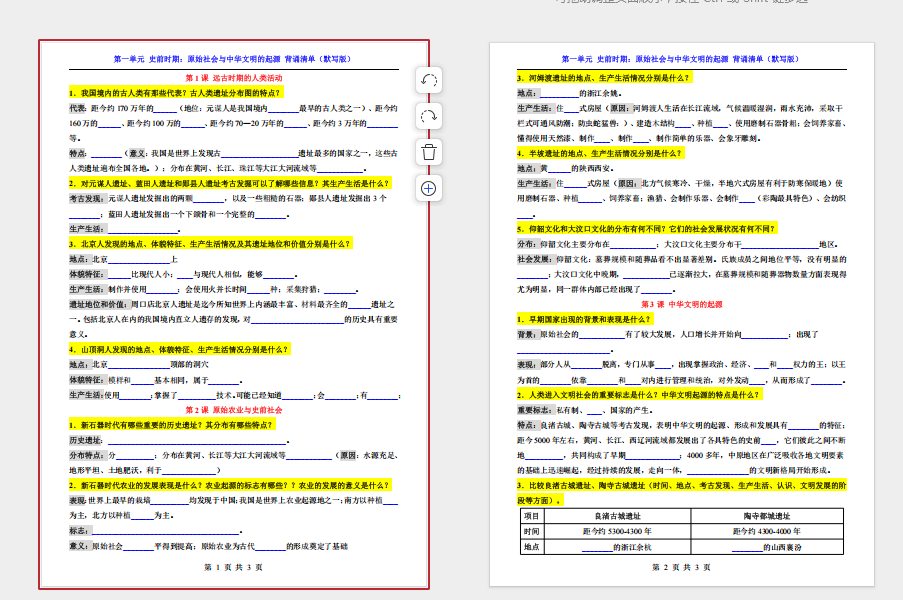Insert a new page using plus icon
903x600 pixels.
[x=428, y=188]
